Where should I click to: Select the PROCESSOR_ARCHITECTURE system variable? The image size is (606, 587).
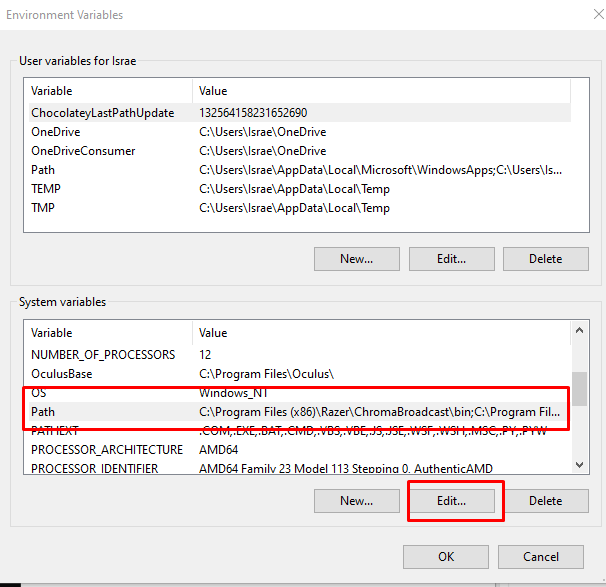pyautogui.click(x=107, y=450)
